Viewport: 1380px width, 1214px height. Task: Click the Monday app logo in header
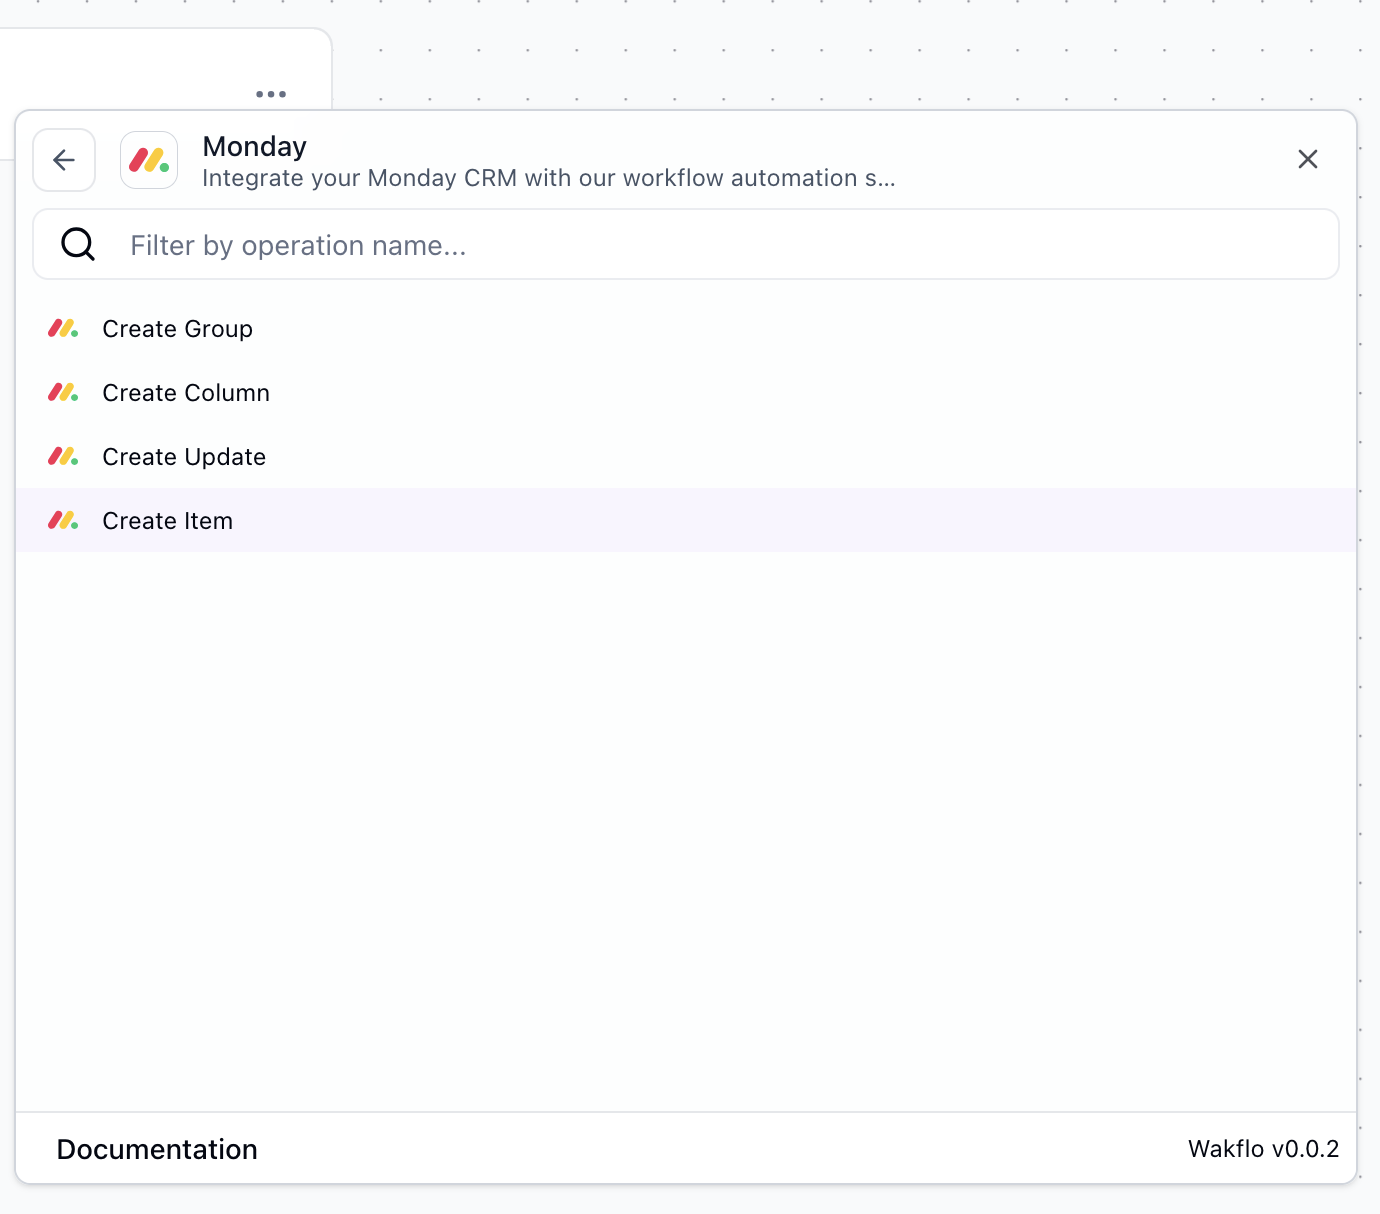click(x=149, y=160)
